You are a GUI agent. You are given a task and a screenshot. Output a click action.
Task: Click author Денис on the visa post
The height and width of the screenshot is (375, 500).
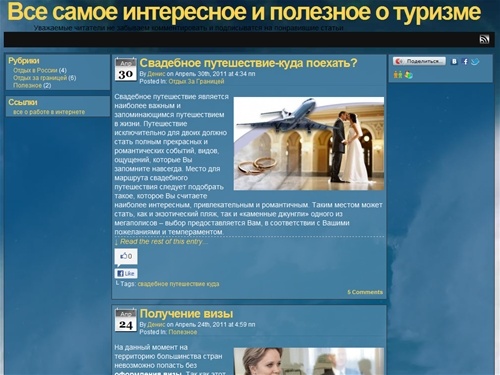tap(156, 325)
